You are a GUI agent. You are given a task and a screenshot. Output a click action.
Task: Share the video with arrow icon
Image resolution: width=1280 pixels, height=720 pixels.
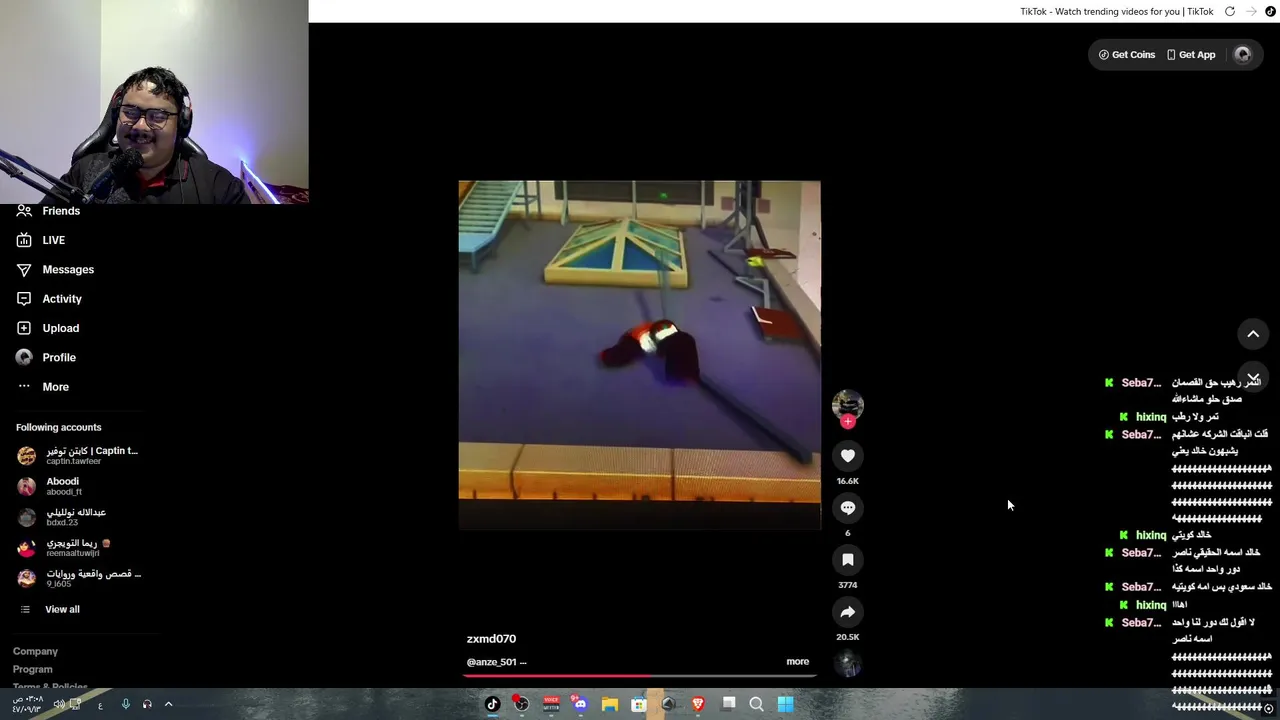848,612
